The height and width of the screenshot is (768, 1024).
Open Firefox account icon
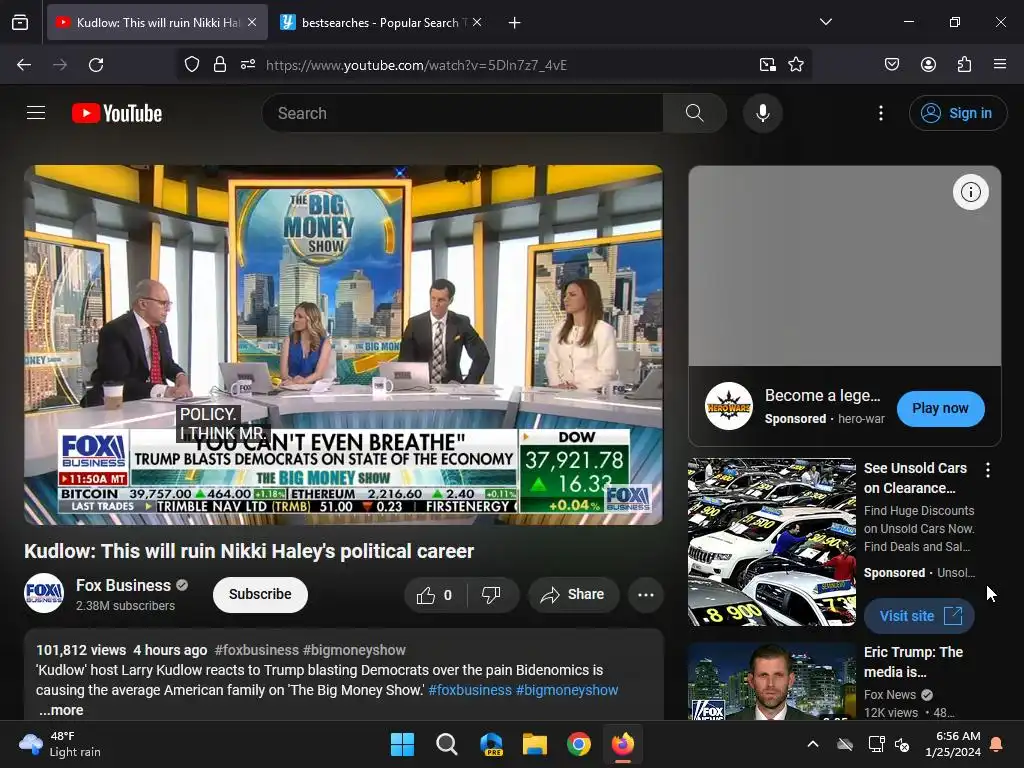(x=929, y=65)
